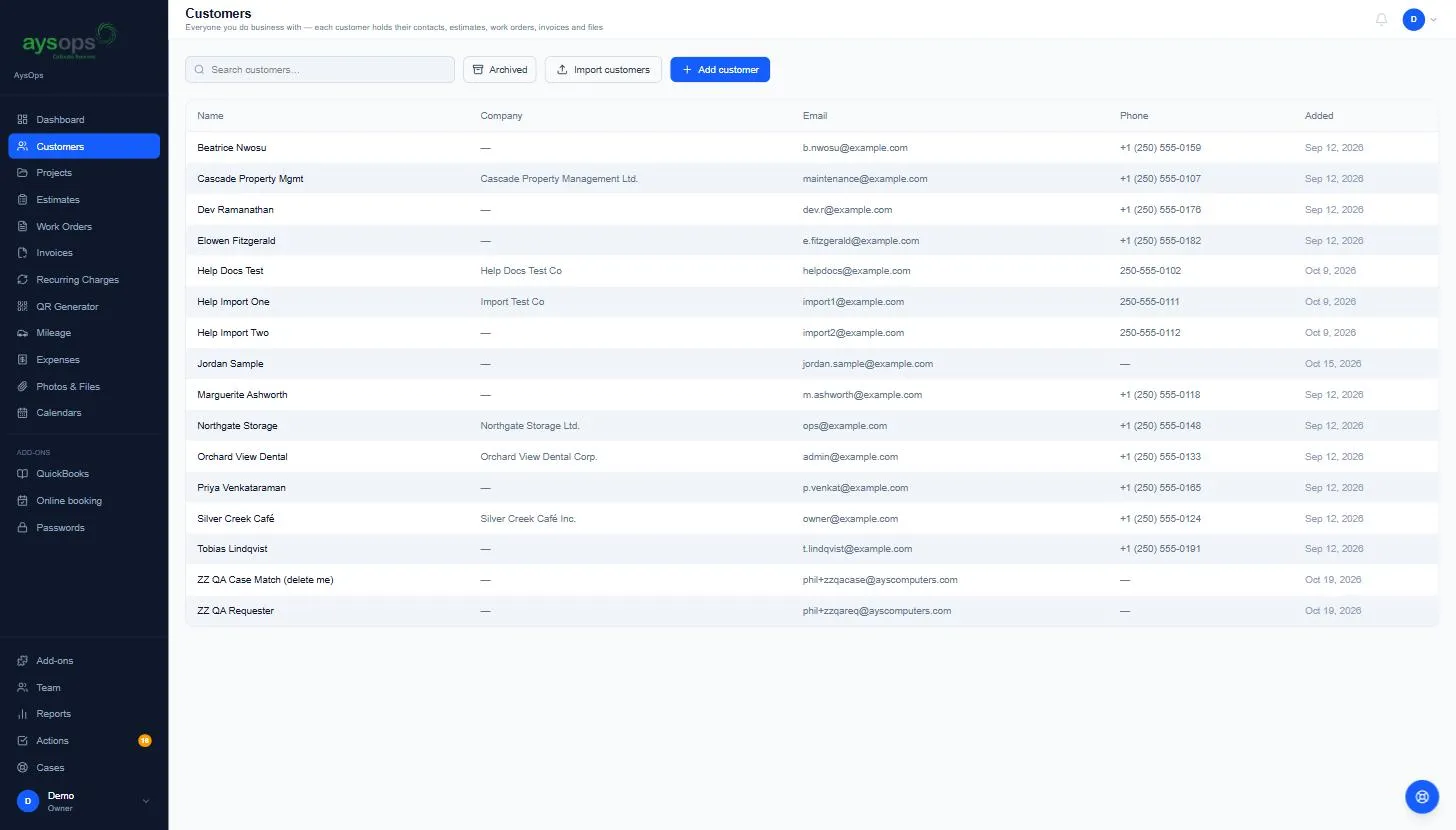Open the Reports page
This screenshot has height=830, width=1456.
click(x=84, y=714)
